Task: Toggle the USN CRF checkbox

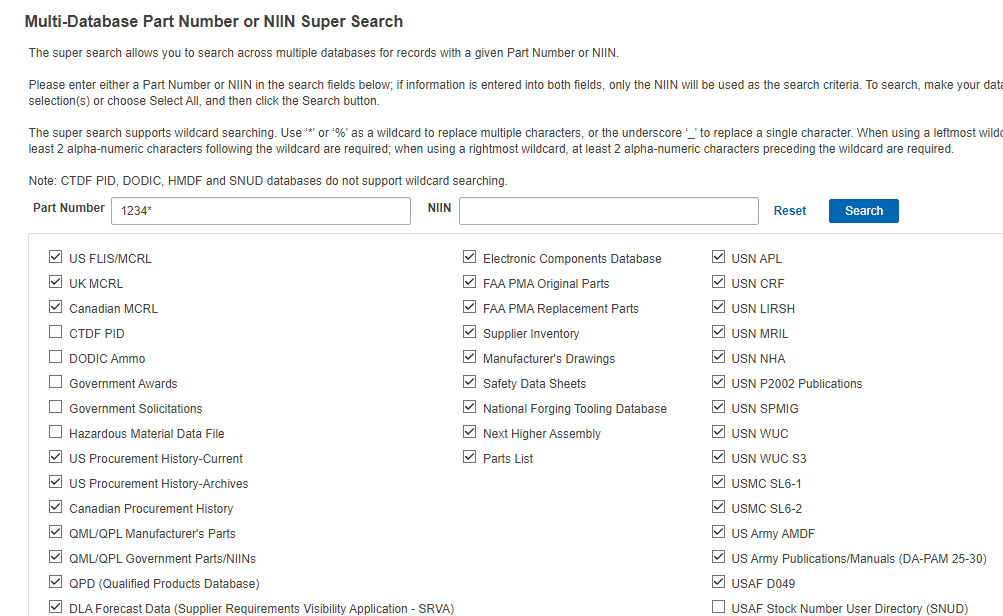Action: [718, 282]
